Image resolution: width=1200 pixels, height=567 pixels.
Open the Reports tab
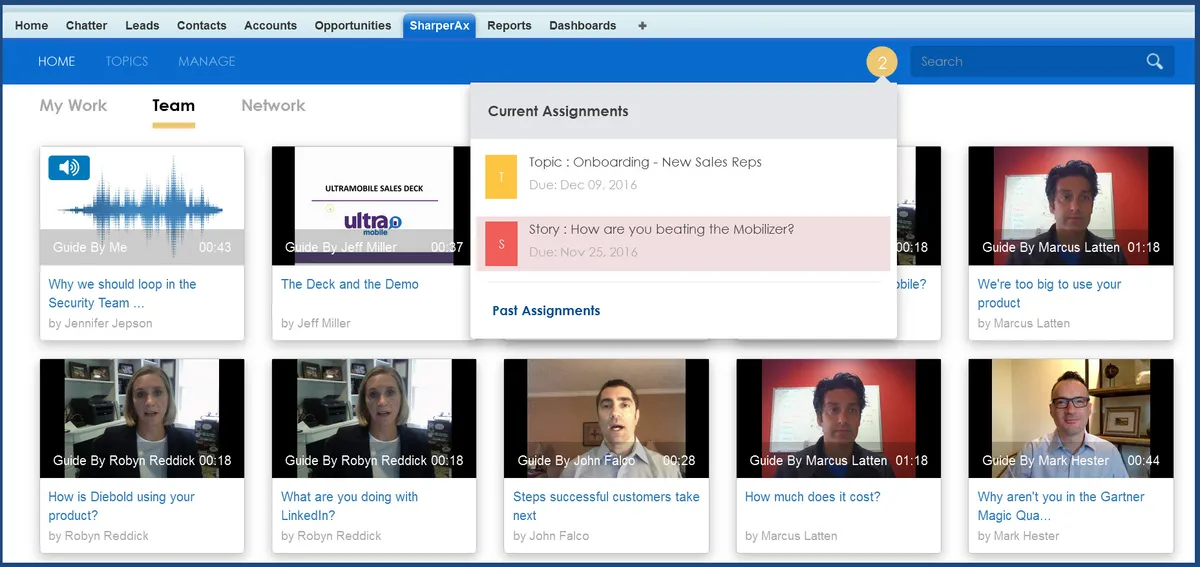tap(510, 26)
